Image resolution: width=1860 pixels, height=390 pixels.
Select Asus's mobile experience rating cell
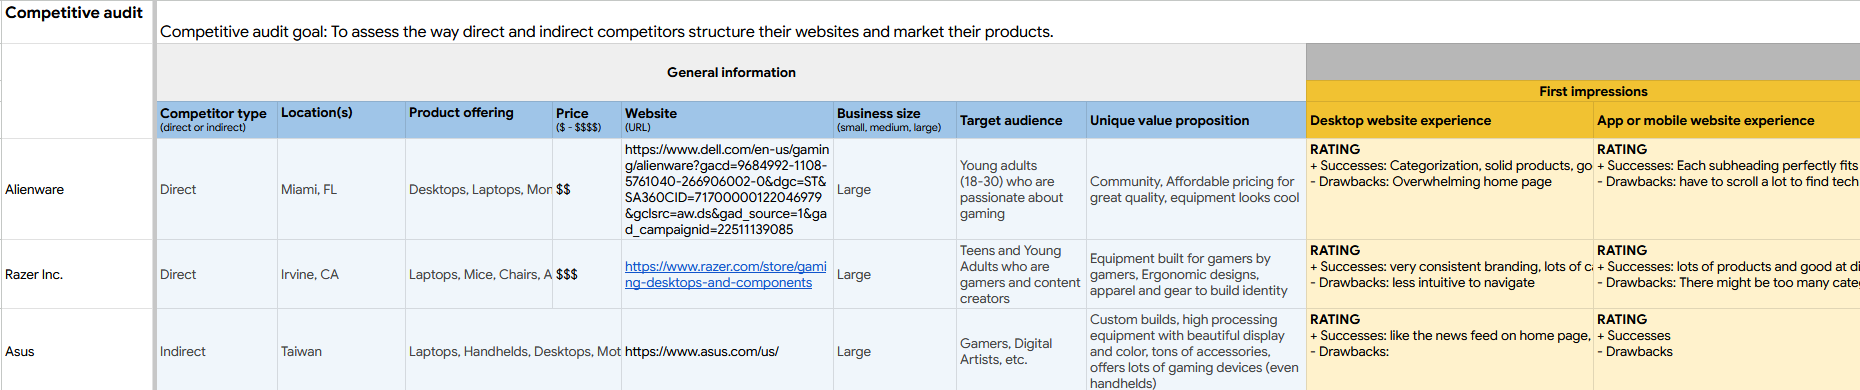(1726, 351)
